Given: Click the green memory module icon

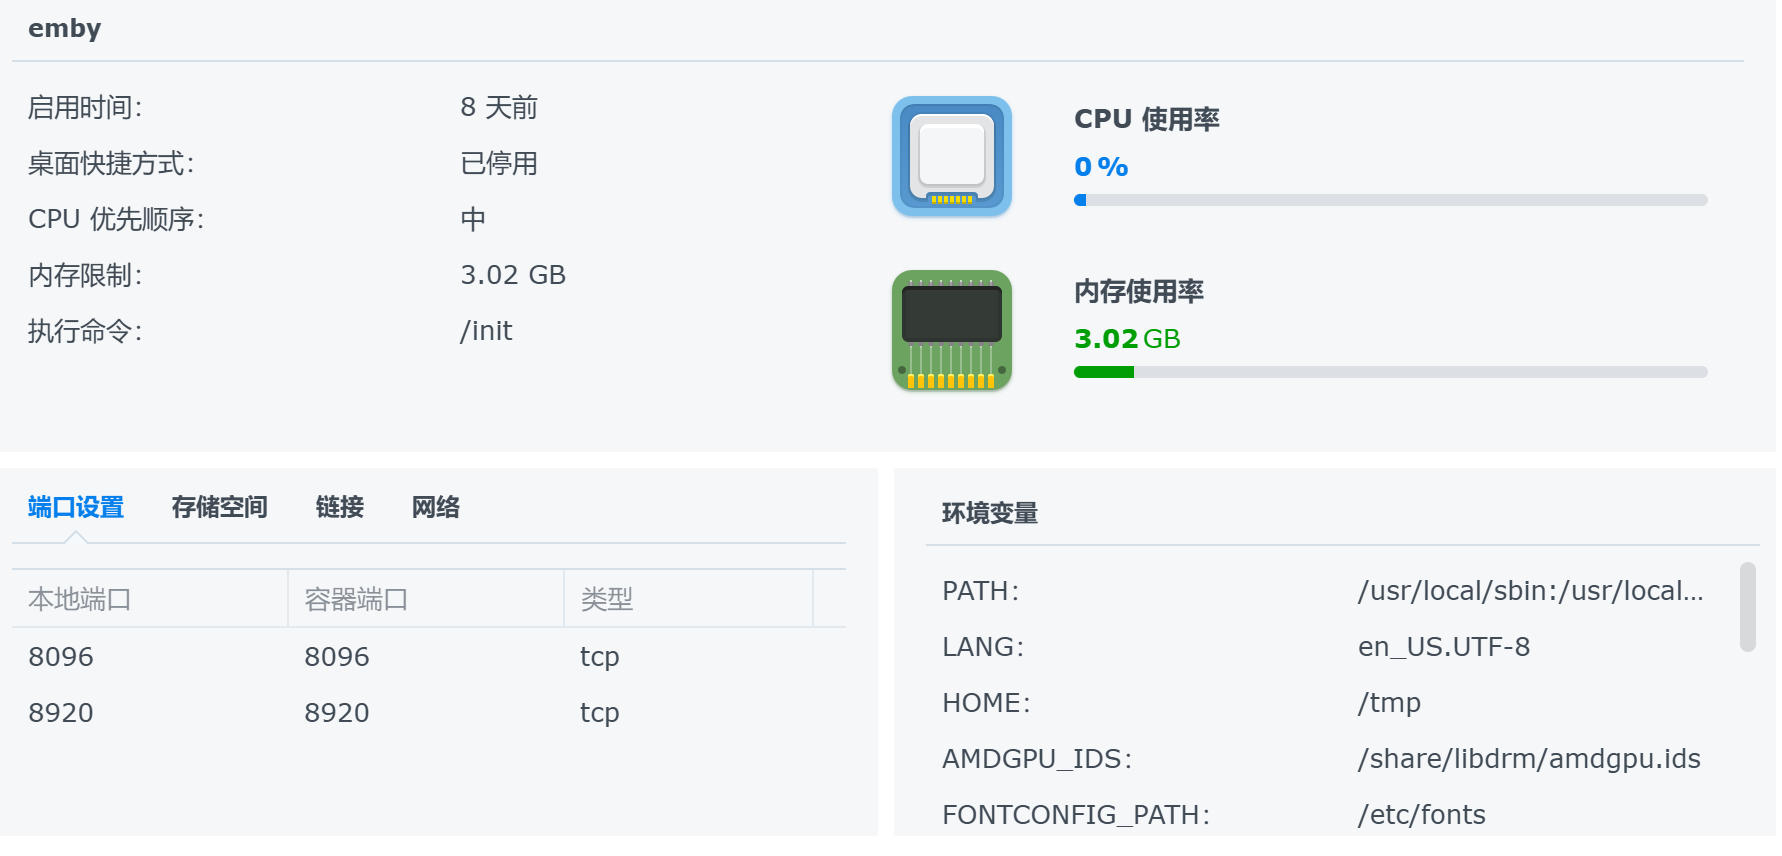Looking at the screenshot, I should click(x=951, y=330).
